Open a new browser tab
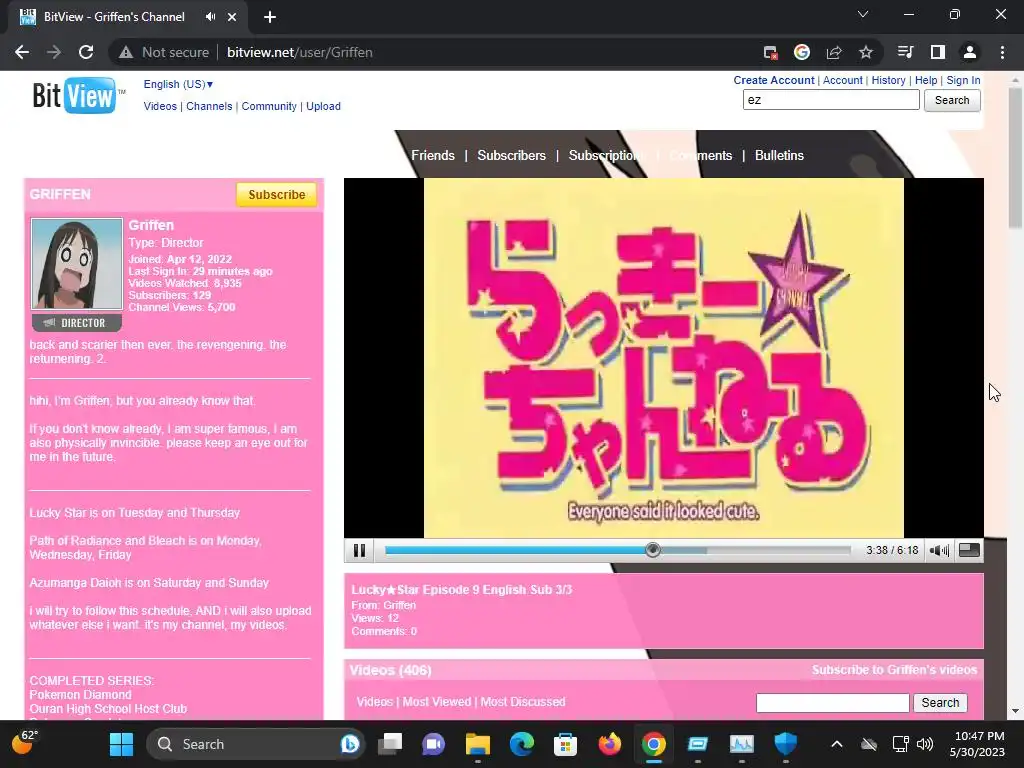The width and height of the screenshot is (1024, 768). click(x=270, y=17)
